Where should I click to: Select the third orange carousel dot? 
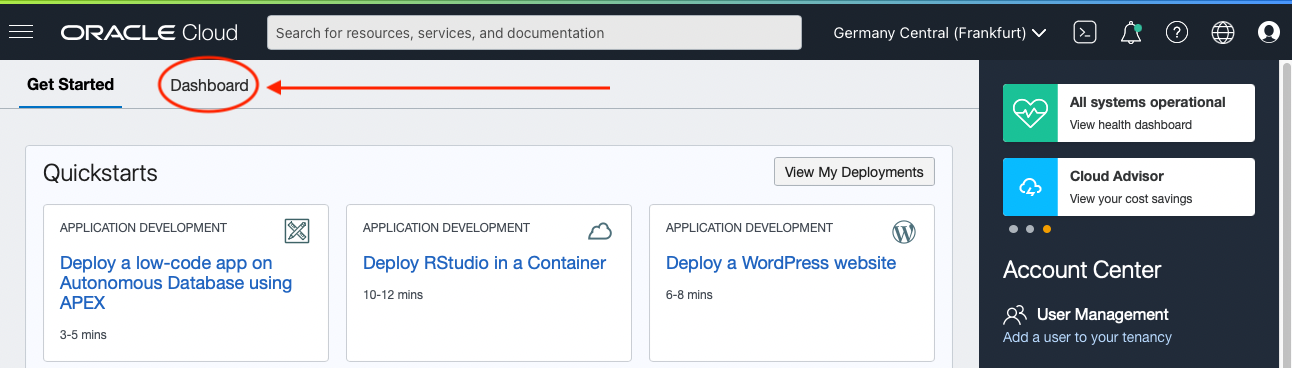click(x=1047, y=229)
